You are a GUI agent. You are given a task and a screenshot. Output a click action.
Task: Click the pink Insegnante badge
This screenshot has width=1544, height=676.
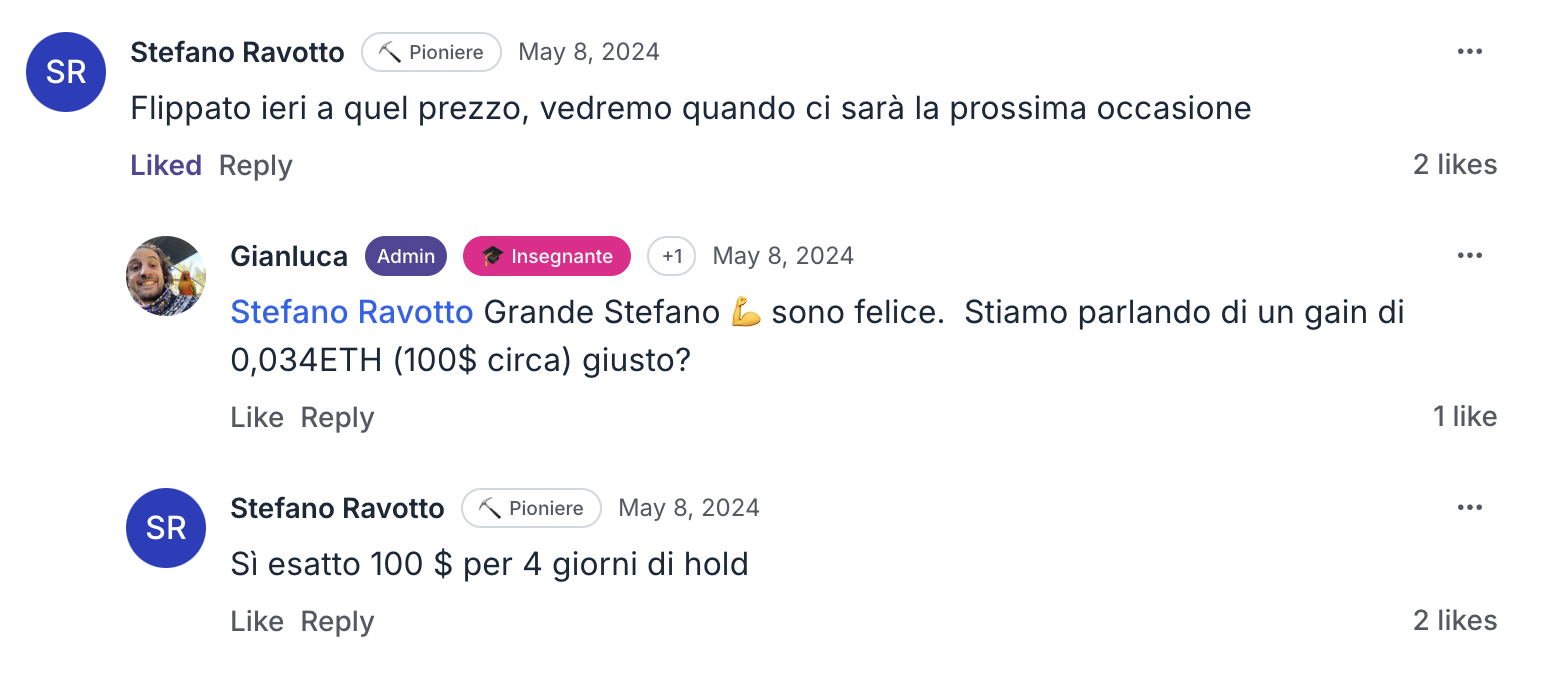(x=547, y=256)
